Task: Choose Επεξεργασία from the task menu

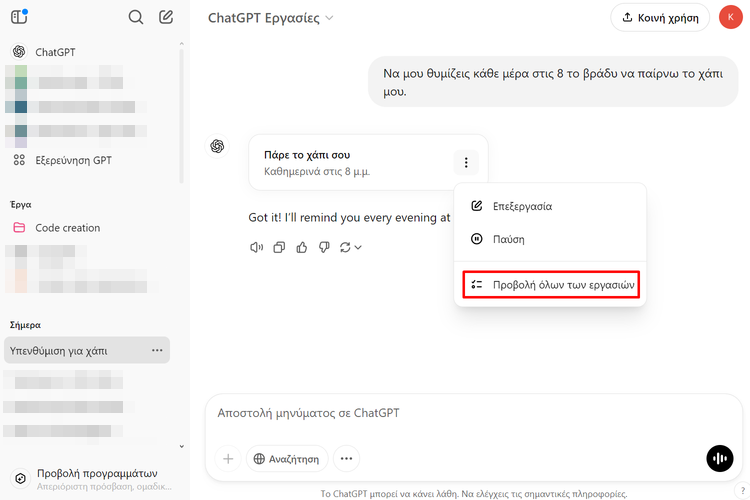Action: coord(550,206)
